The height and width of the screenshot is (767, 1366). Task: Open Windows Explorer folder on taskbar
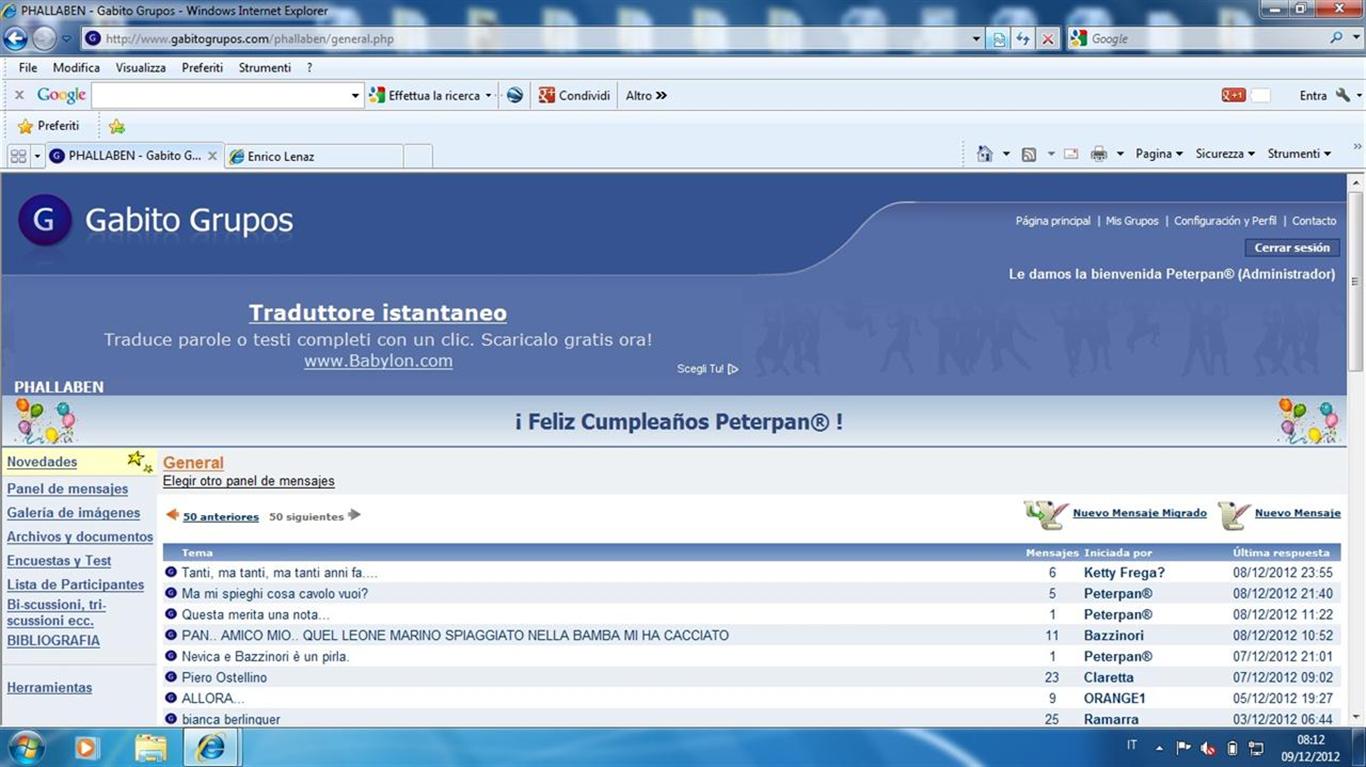click(151, 747)
